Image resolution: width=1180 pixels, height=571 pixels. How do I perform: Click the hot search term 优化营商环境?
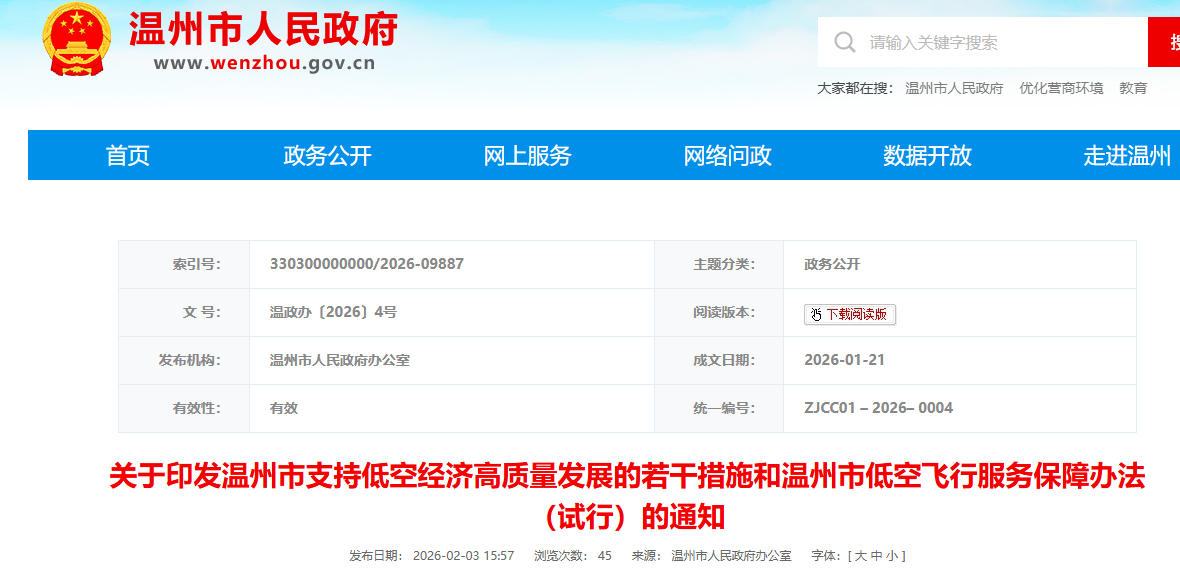click(1061, 88)
